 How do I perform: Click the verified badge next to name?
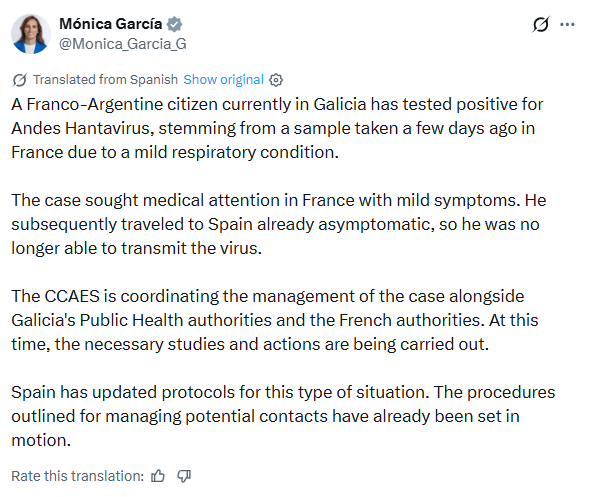pos(174,24)
